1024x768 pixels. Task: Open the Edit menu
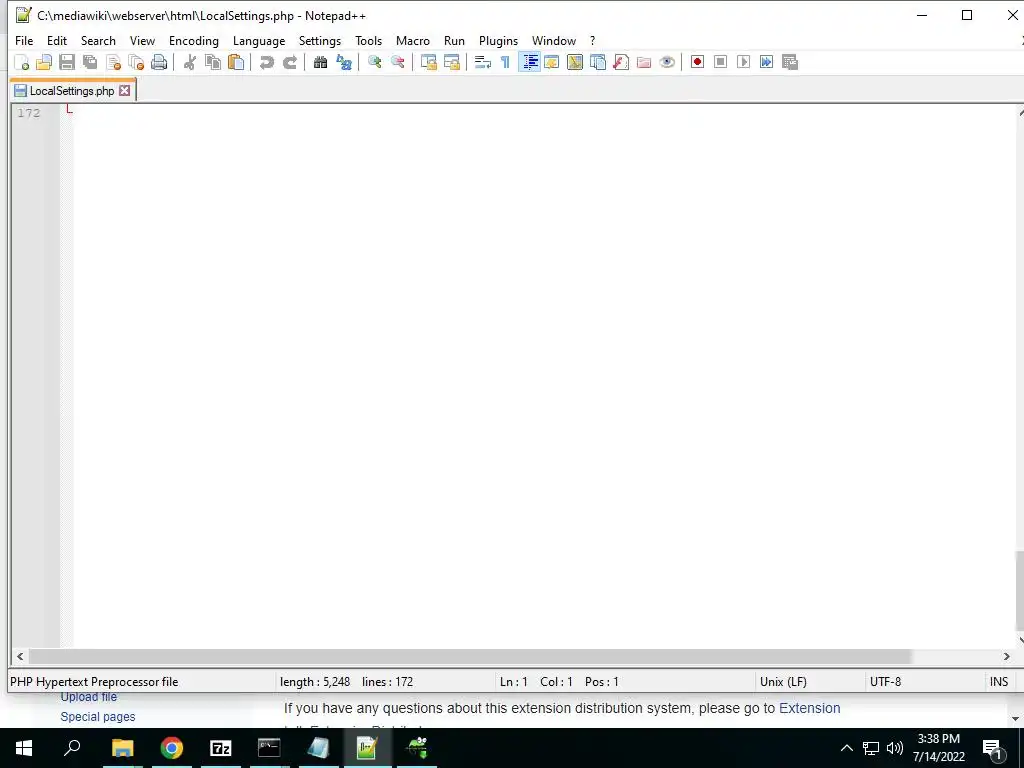57,40
